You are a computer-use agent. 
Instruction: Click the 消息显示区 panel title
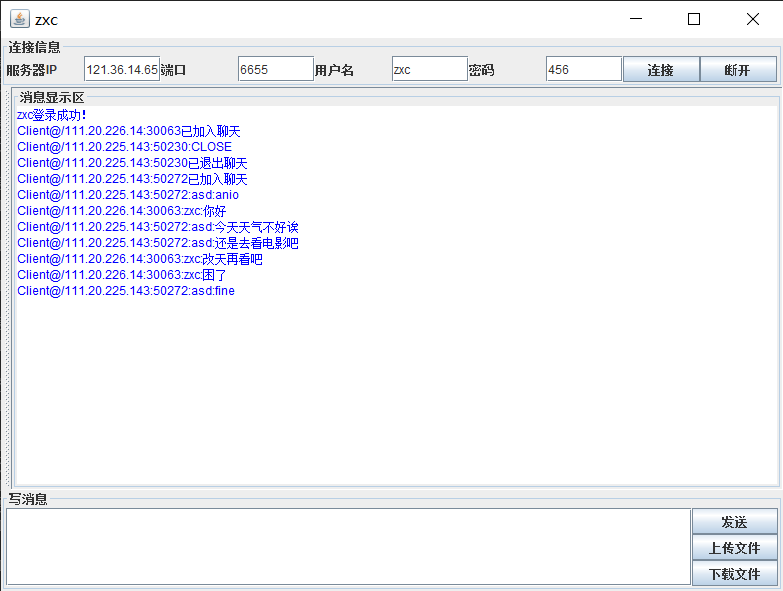52,97
